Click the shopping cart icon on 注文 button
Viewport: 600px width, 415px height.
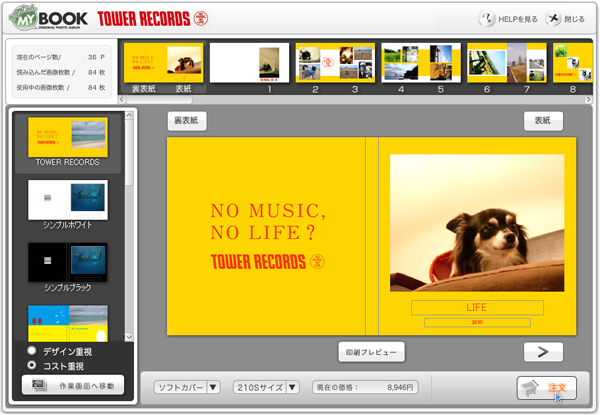coord(530,388)
